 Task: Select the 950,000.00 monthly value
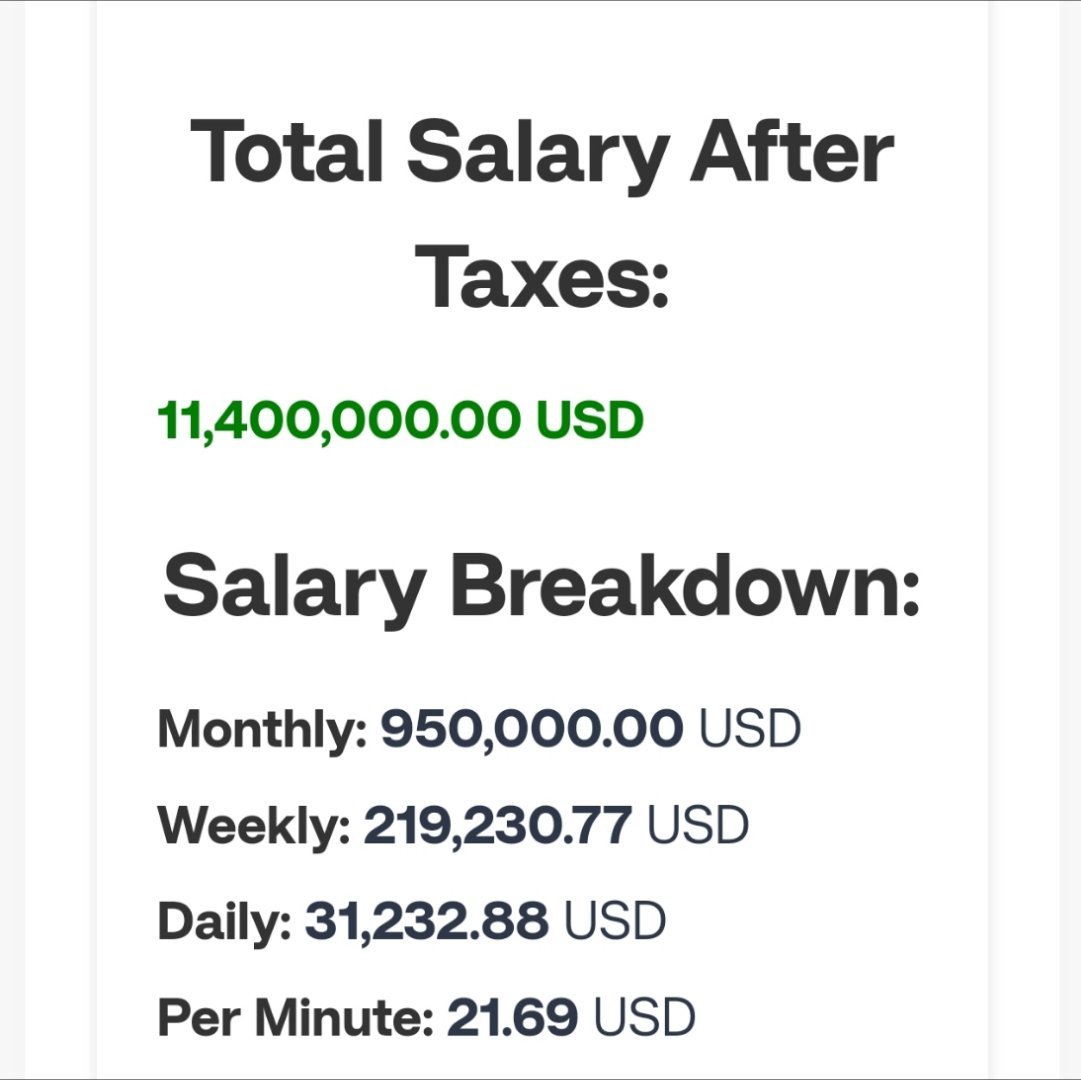click(x=532, y=729)
